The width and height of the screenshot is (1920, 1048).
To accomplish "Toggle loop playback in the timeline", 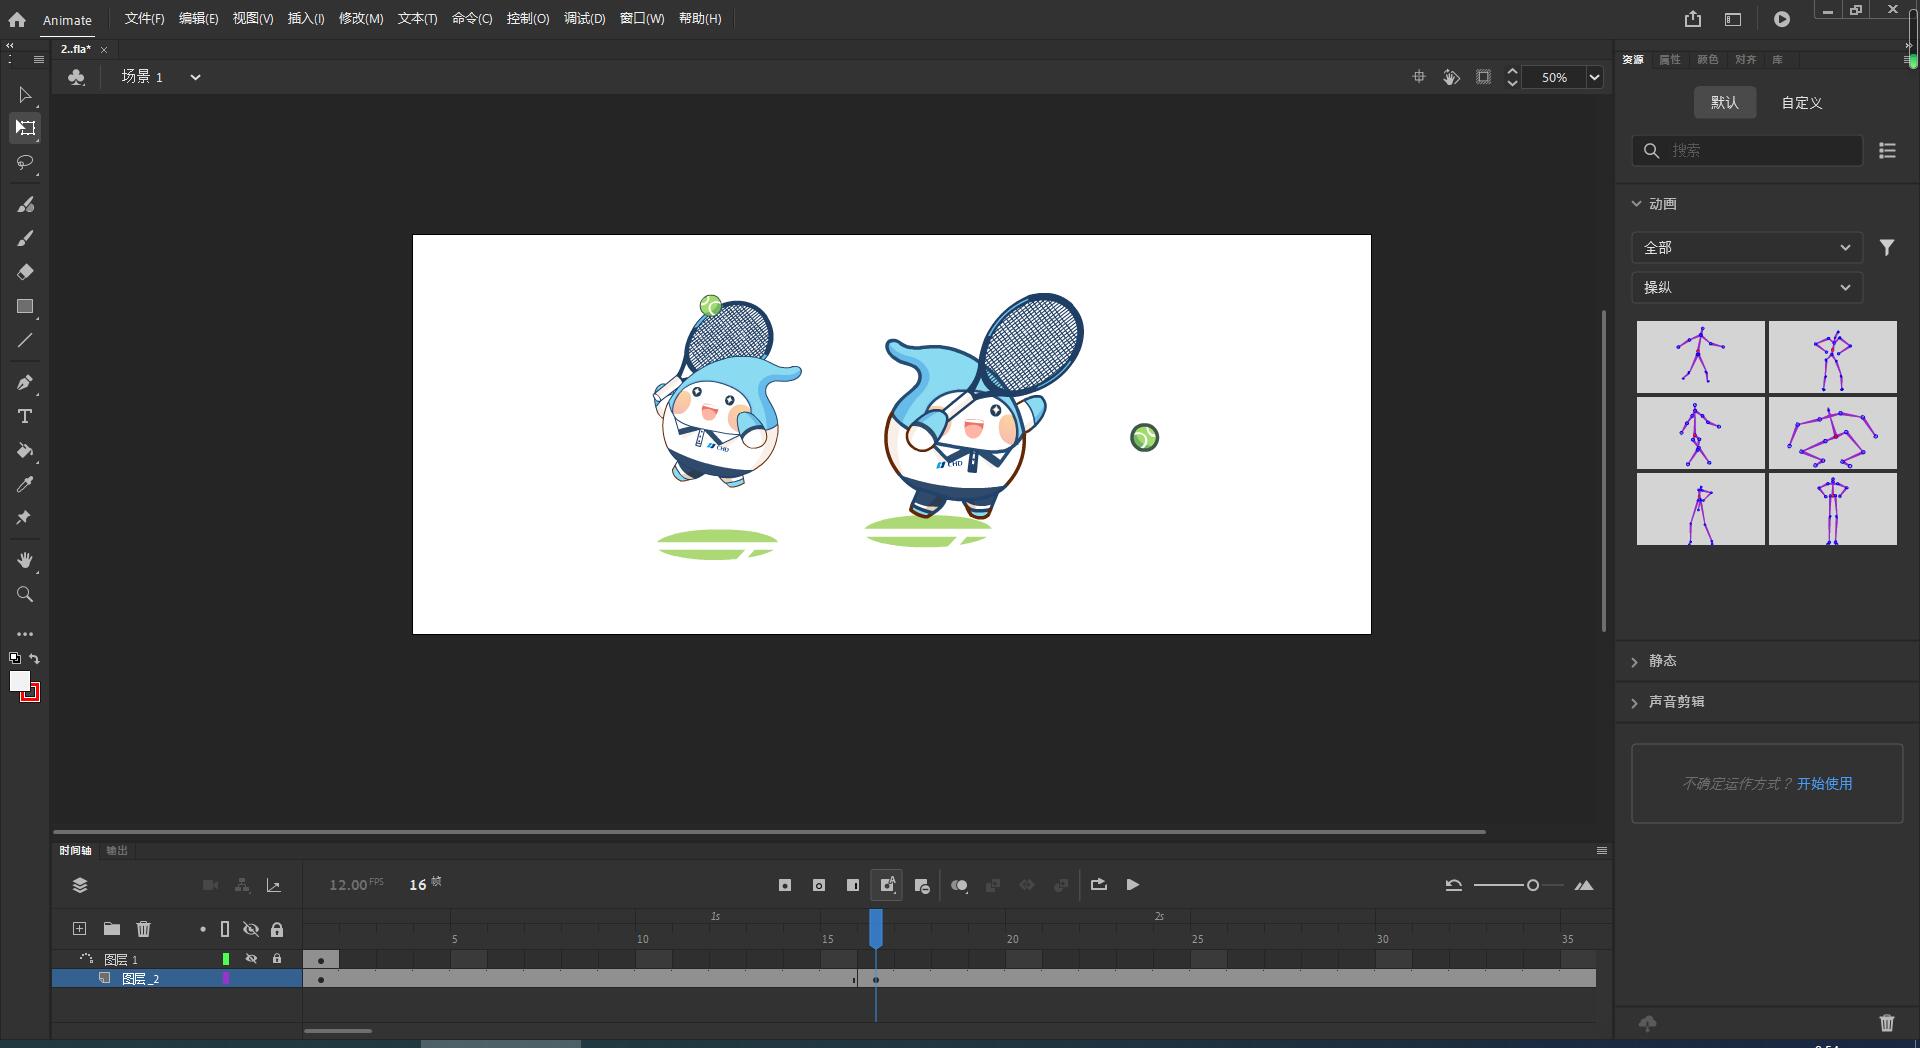I will 1099,885.
